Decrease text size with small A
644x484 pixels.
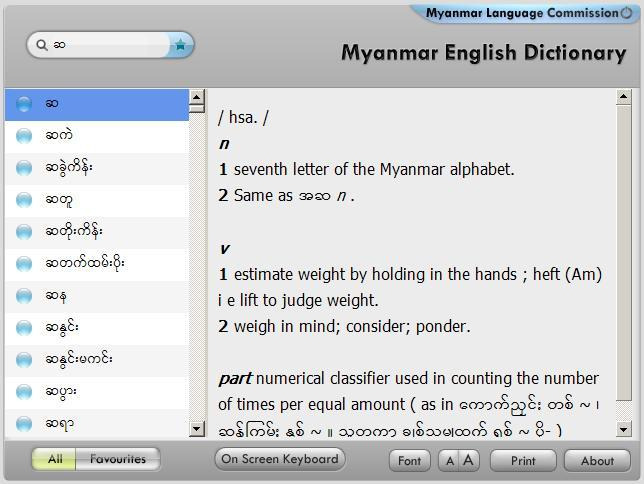coord(449,461)
